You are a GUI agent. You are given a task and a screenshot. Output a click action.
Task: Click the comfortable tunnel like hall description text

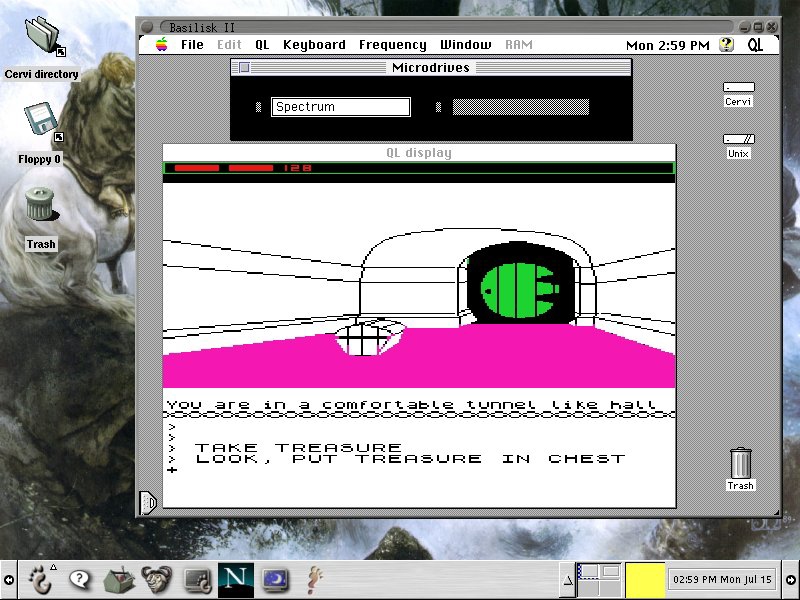point(411,405)
